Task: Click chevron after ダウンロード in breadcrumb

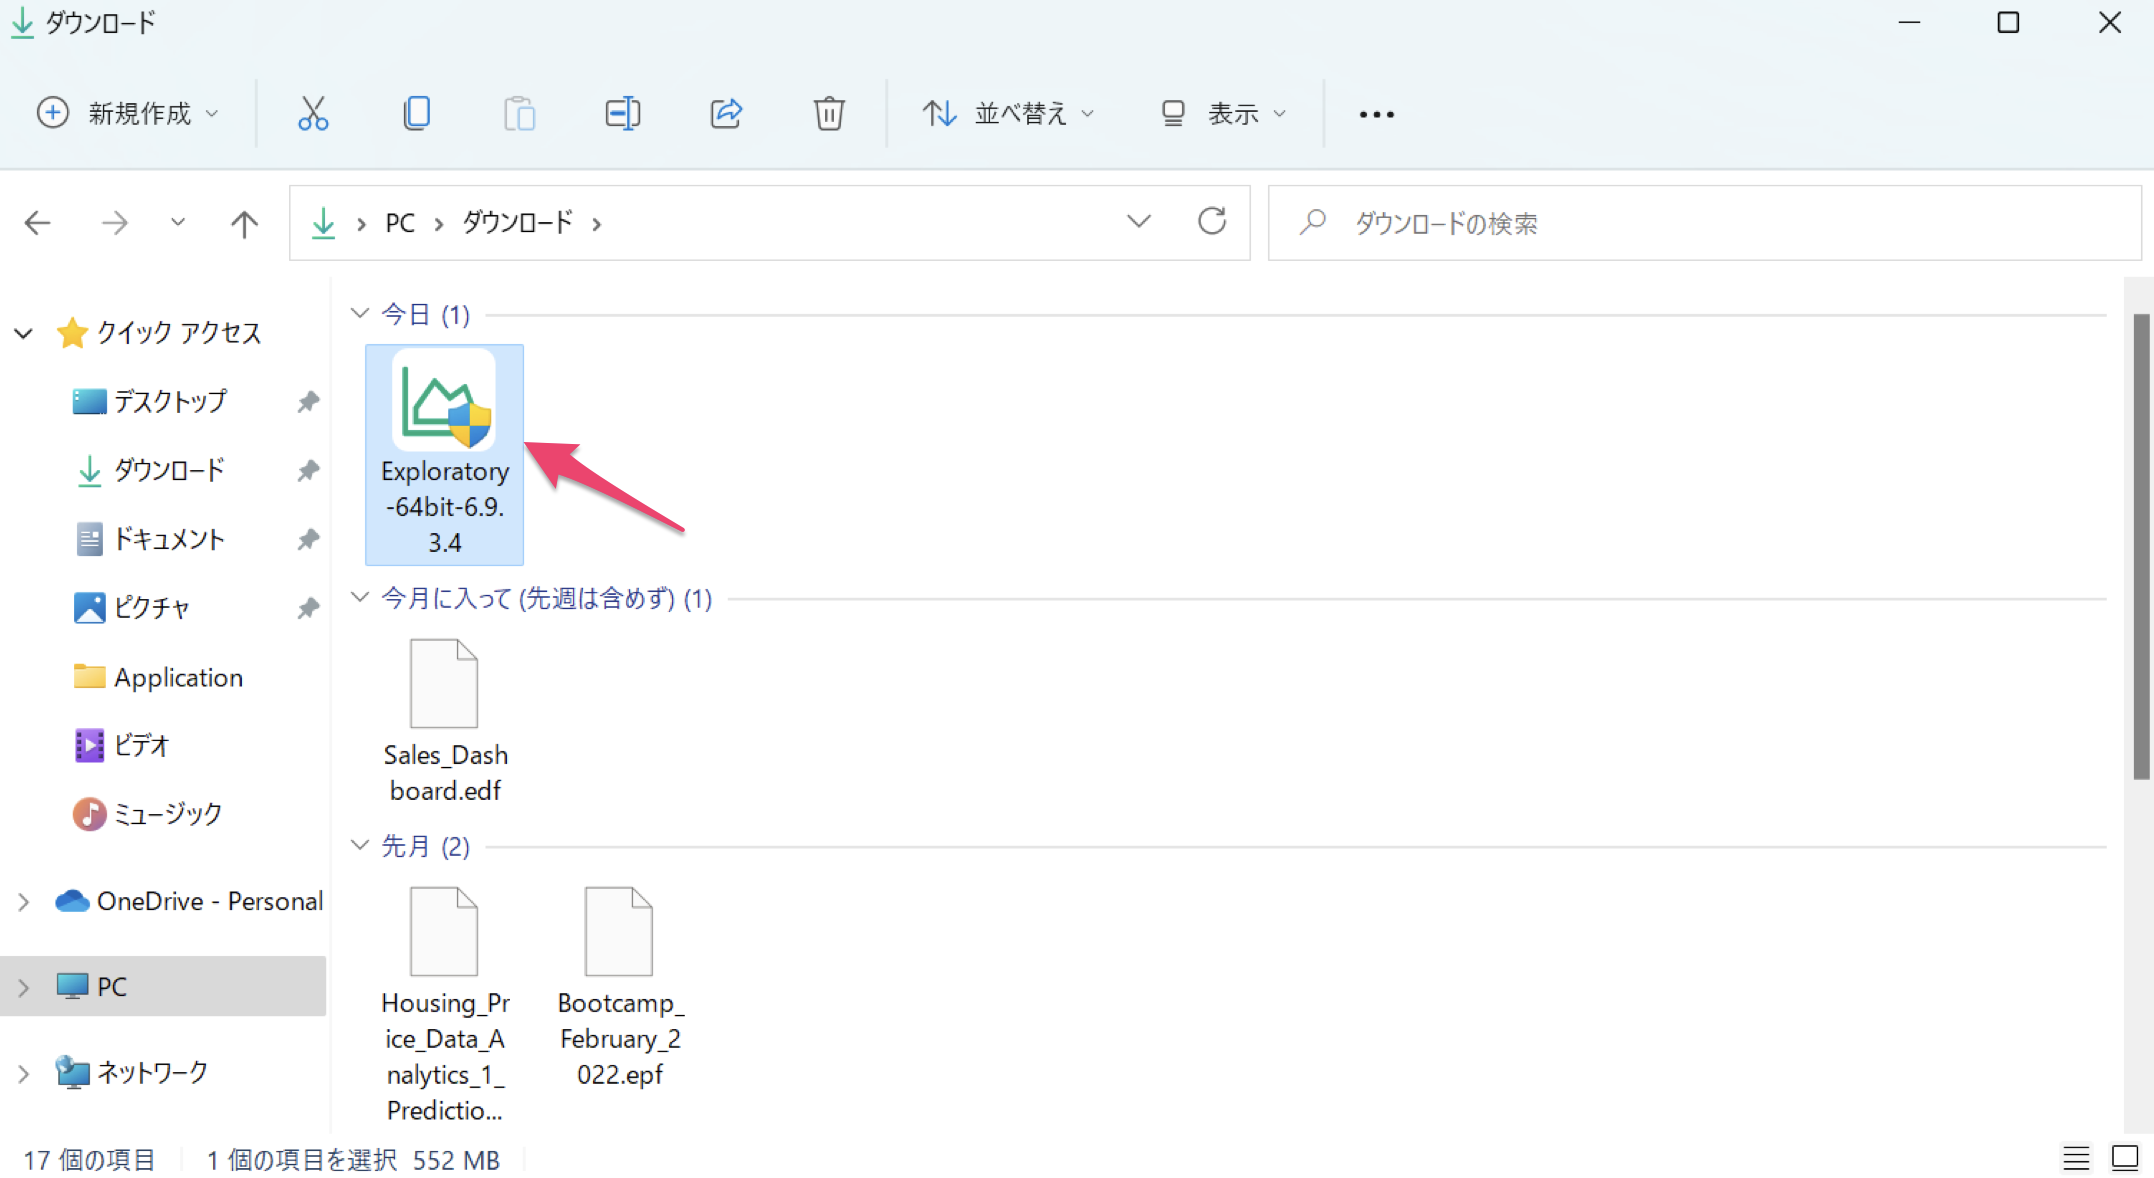Action: point(597,224)
